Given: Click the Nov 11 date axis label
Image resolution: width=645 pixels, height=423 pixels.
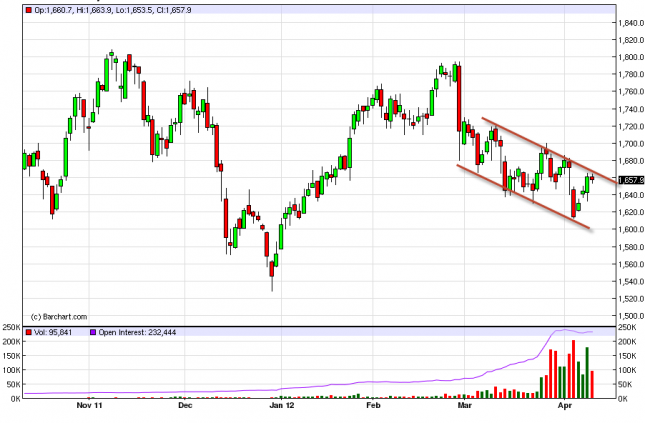Looking at the screenshot, I should [89, 405].
